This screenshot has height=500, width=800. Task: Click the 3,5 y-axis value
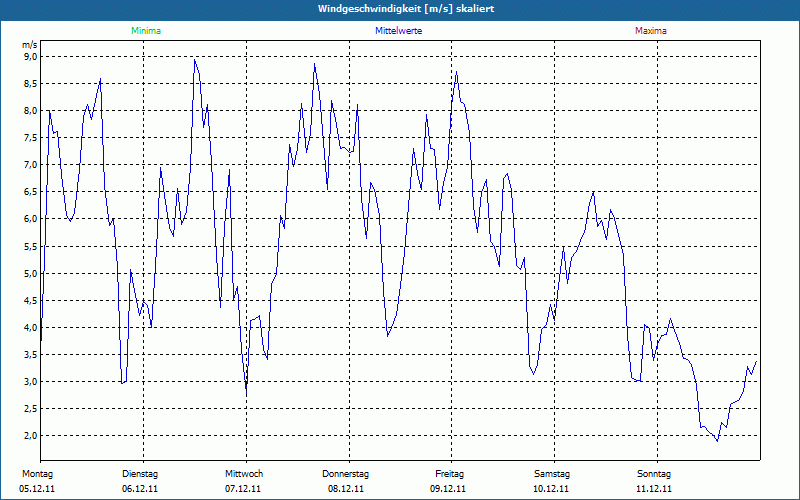click(x=31, y=354)
